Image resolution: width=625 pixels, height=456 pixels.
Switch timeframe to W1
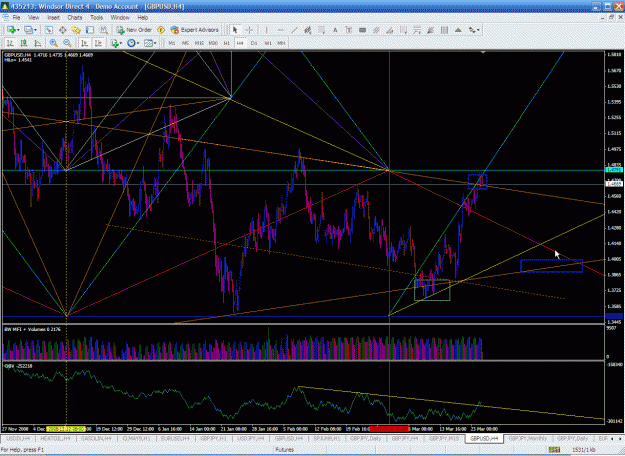pyautogui.click(x=268, y=43)
